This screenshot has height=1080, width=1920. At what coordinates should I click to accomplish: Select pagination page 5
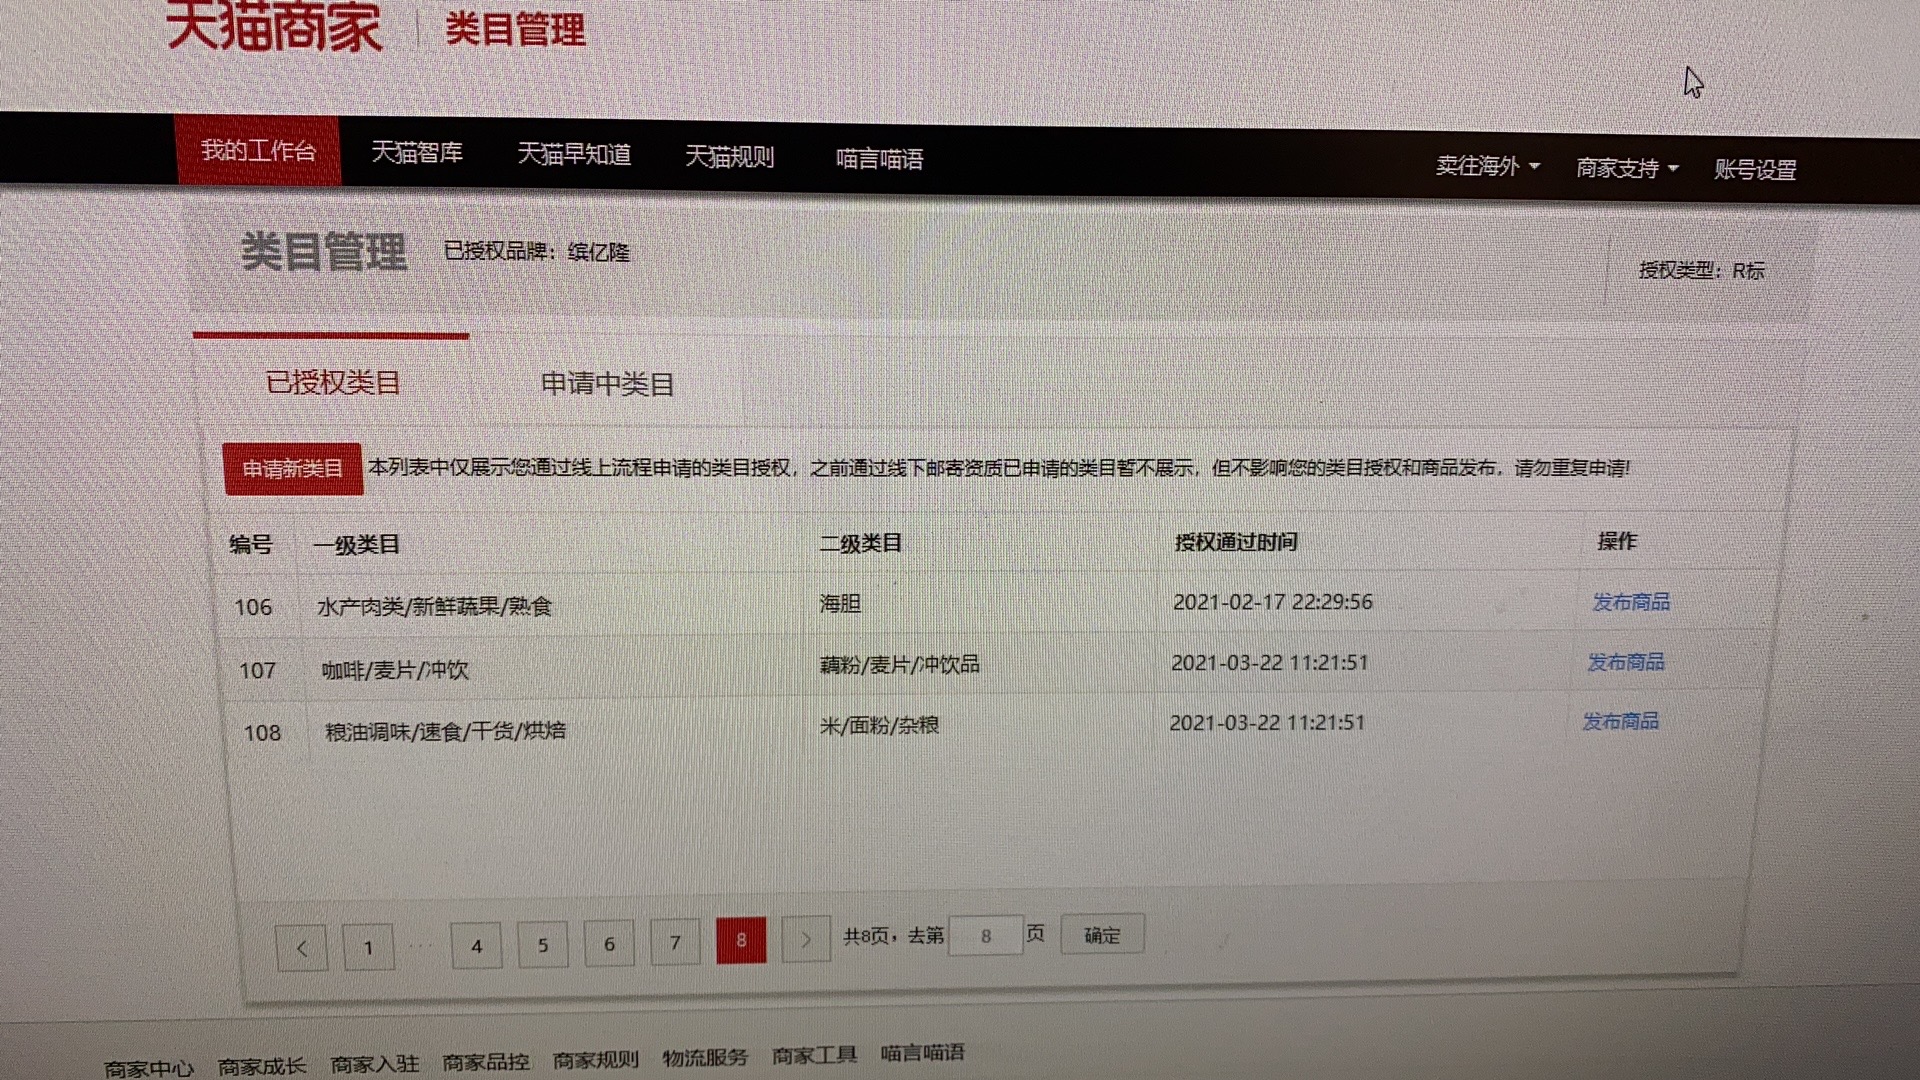[x=543, y=945]
